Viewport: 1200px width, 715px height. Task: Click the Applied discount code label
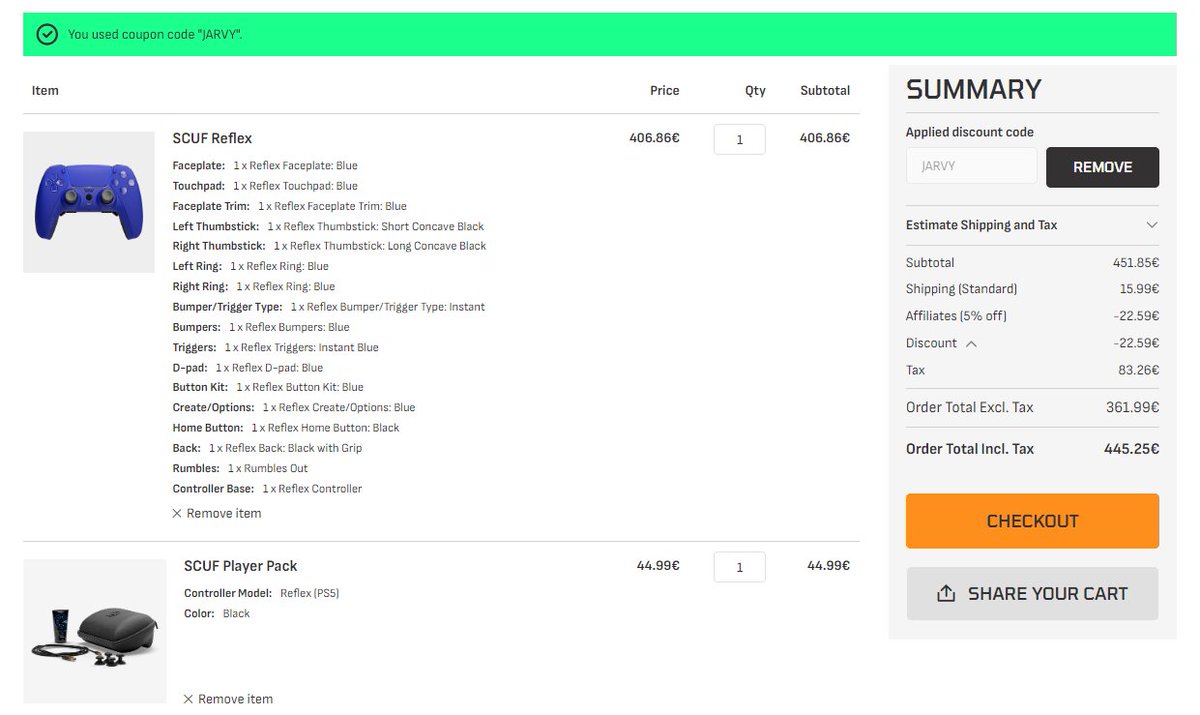click(969, 132)
